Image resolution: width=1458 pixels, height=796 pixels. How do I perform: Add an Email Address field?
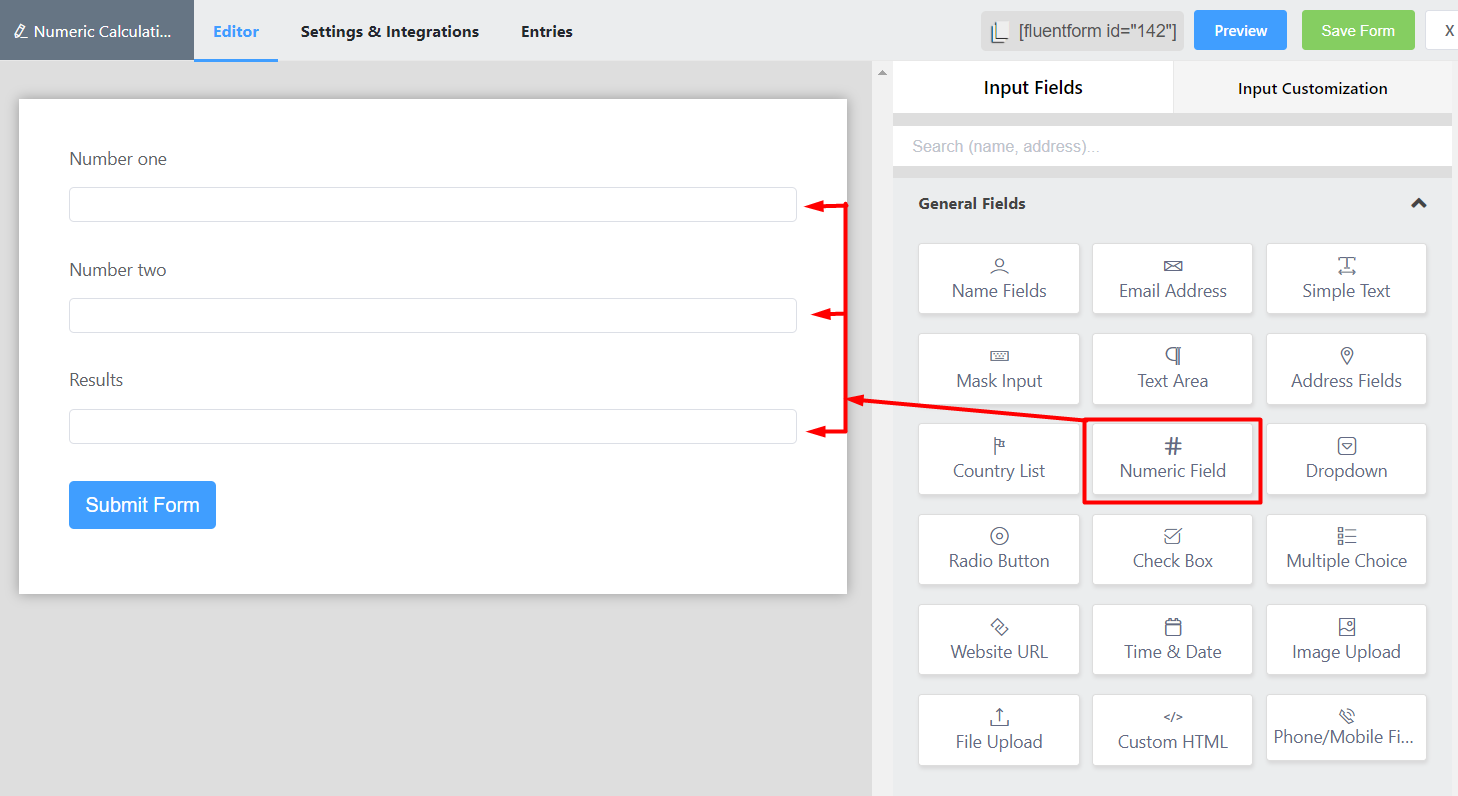pos(1172,279)
